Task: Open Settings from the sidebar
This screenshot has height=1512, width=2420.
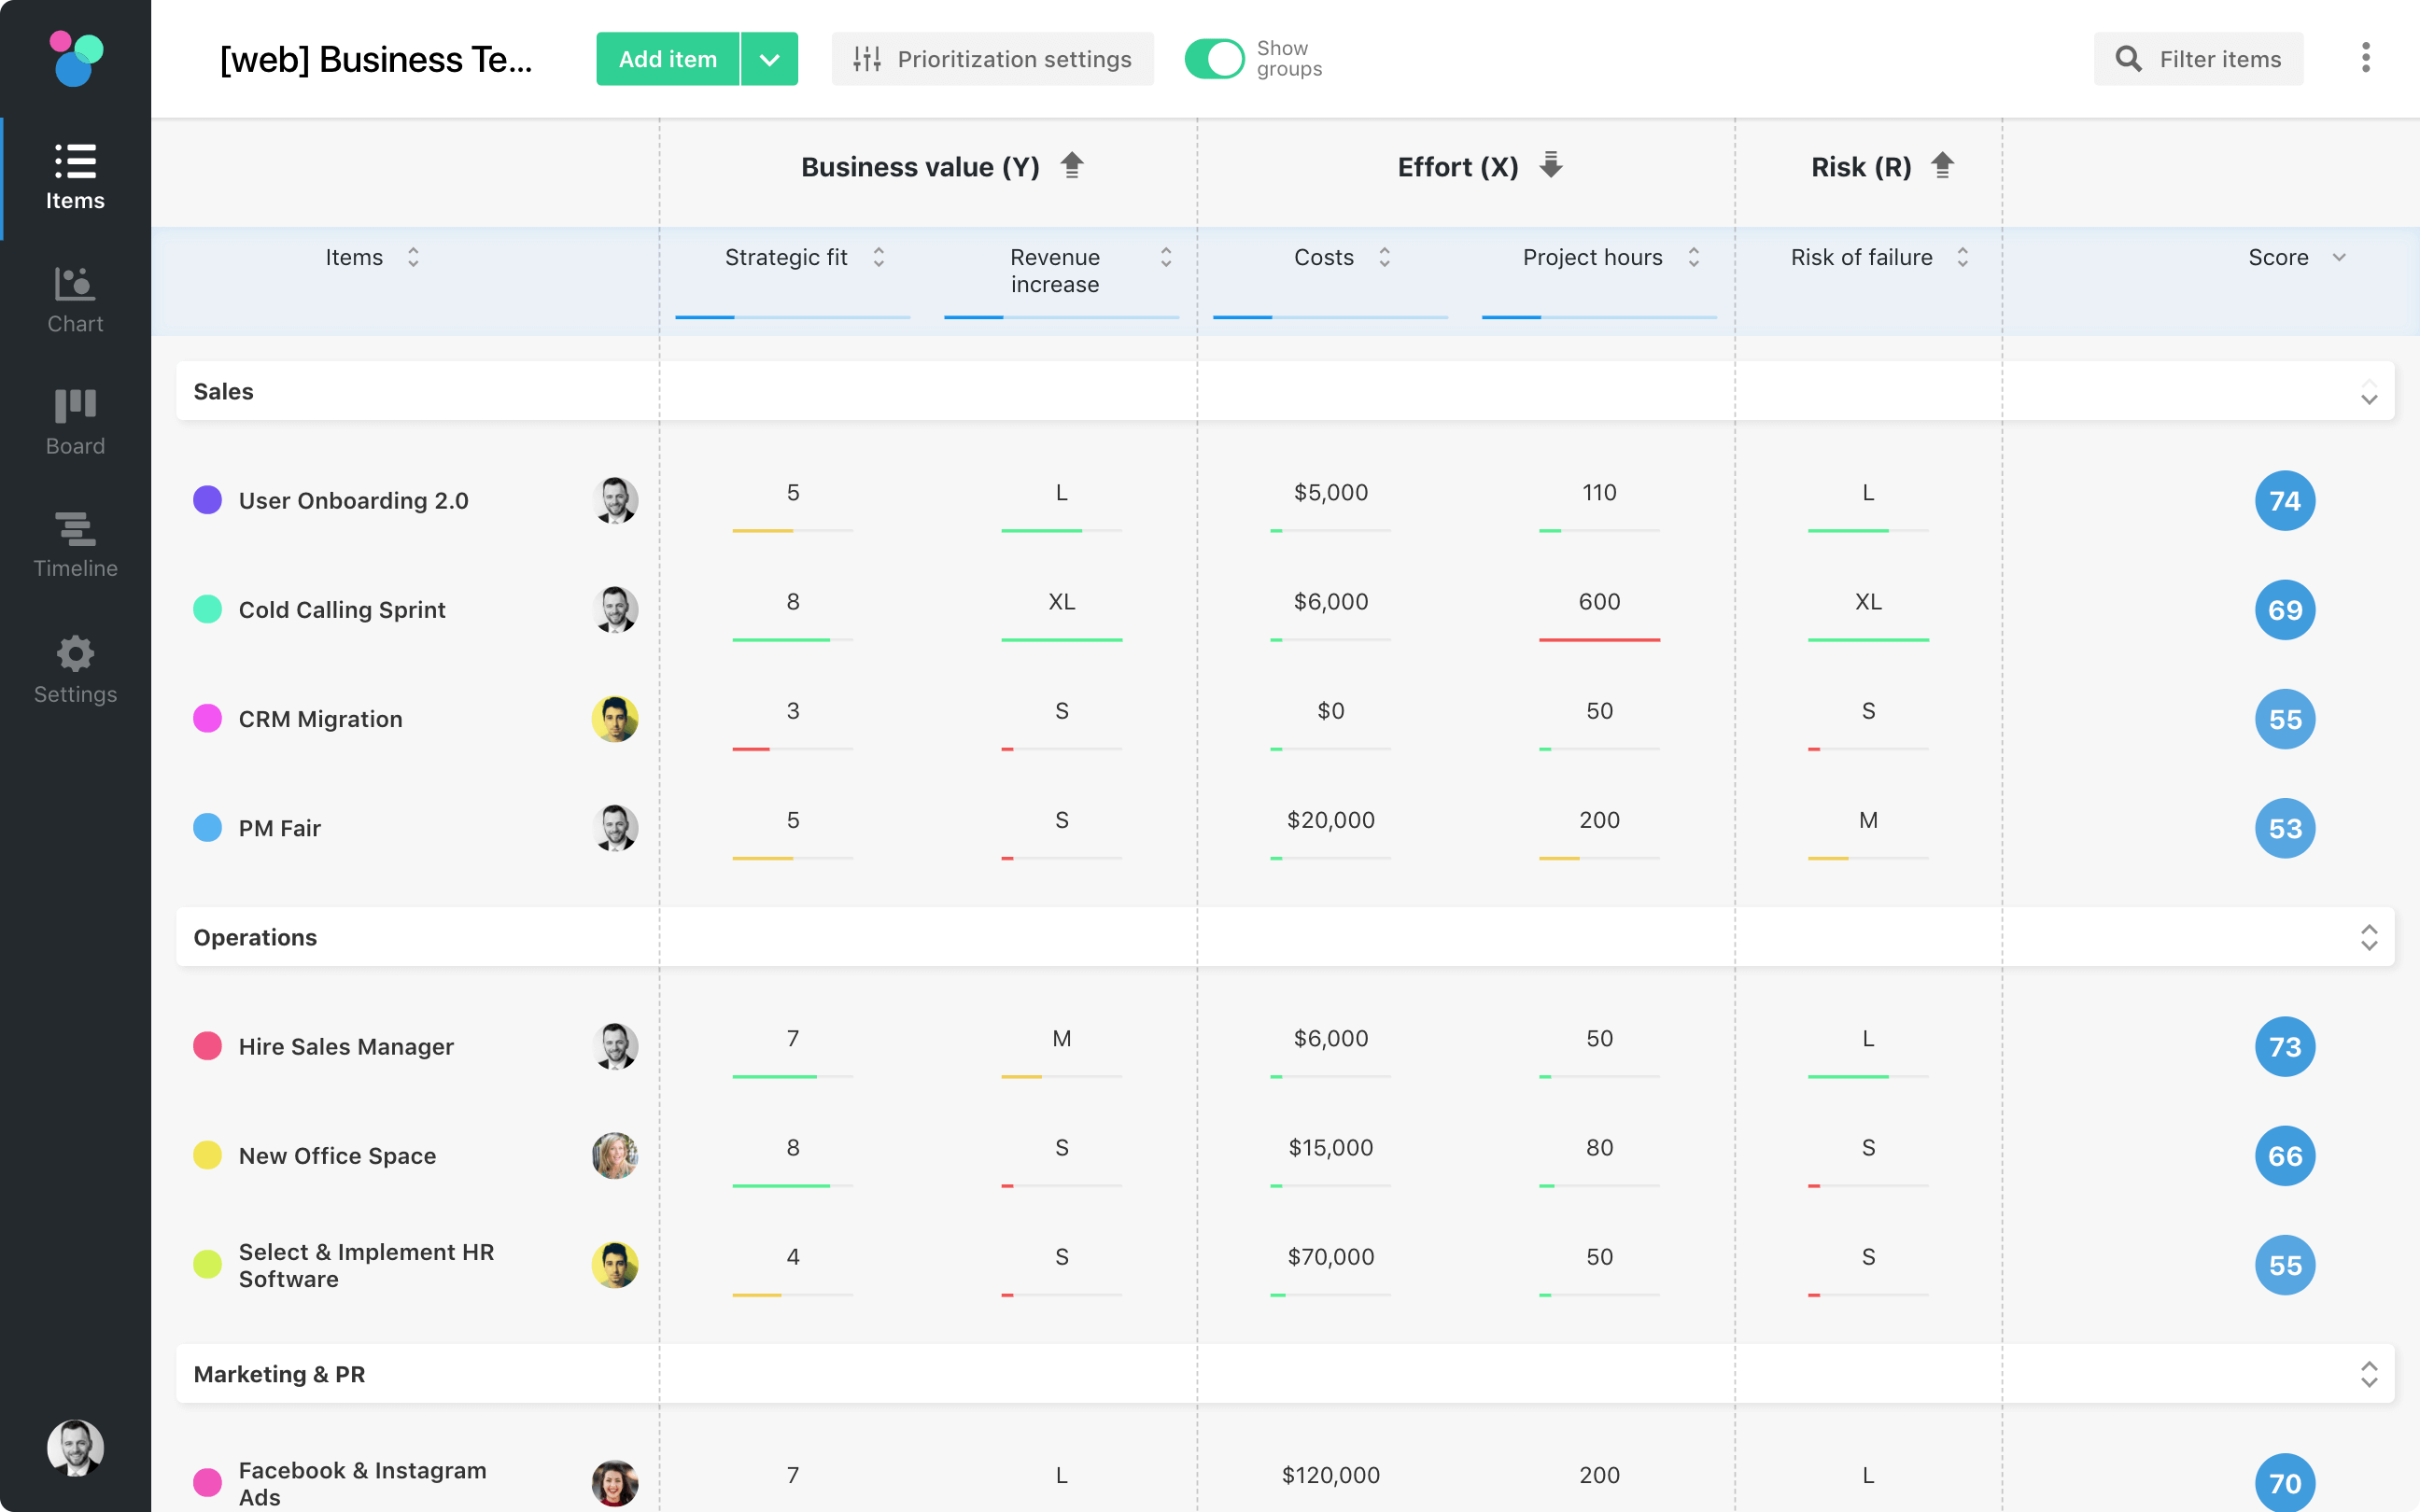Action: (x=75, y=670)
